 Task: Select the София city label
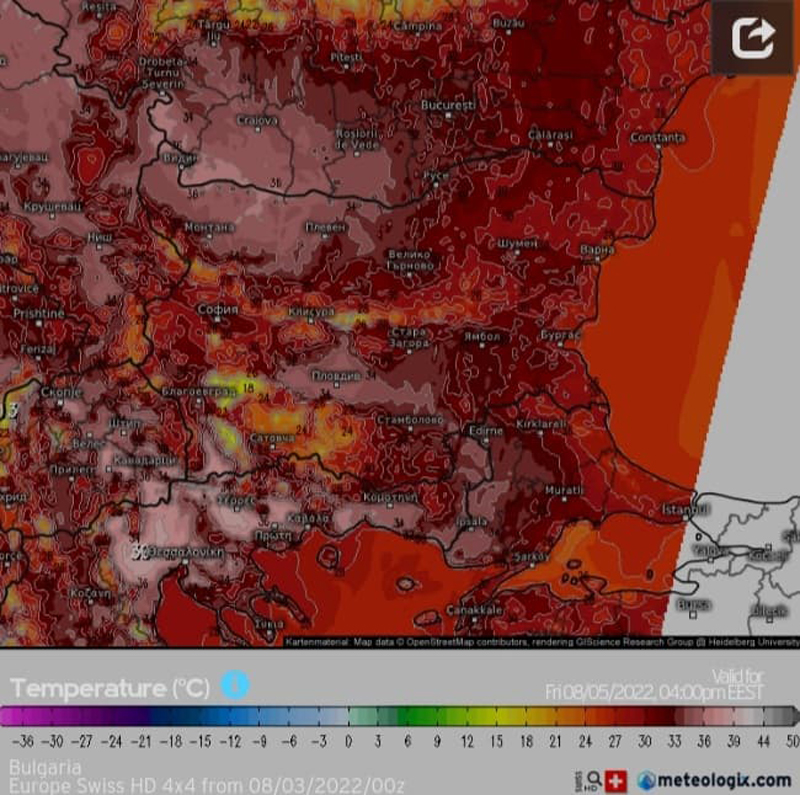tap(218, 310)
